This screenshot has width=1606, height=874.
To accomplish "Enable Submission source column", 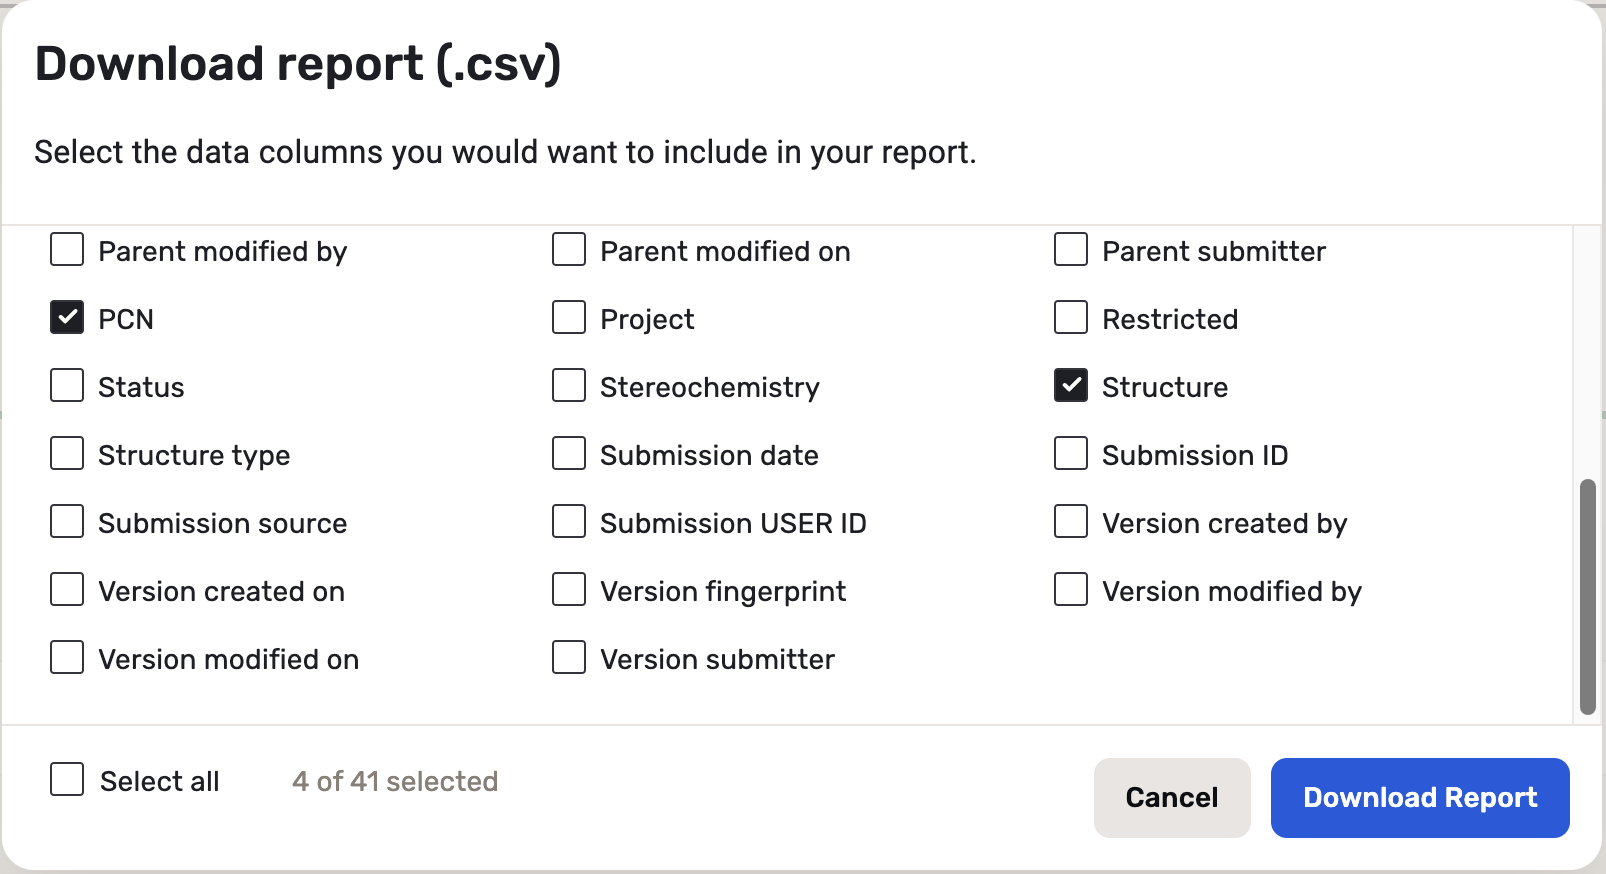I will tap(67, 522).
